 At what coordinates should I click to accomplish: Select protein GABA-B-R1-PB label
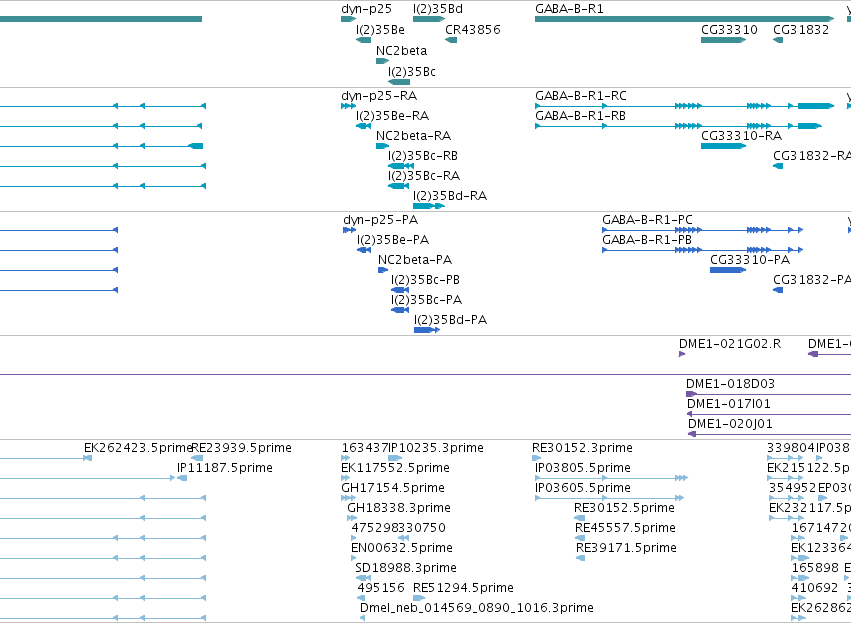point(647,240)
